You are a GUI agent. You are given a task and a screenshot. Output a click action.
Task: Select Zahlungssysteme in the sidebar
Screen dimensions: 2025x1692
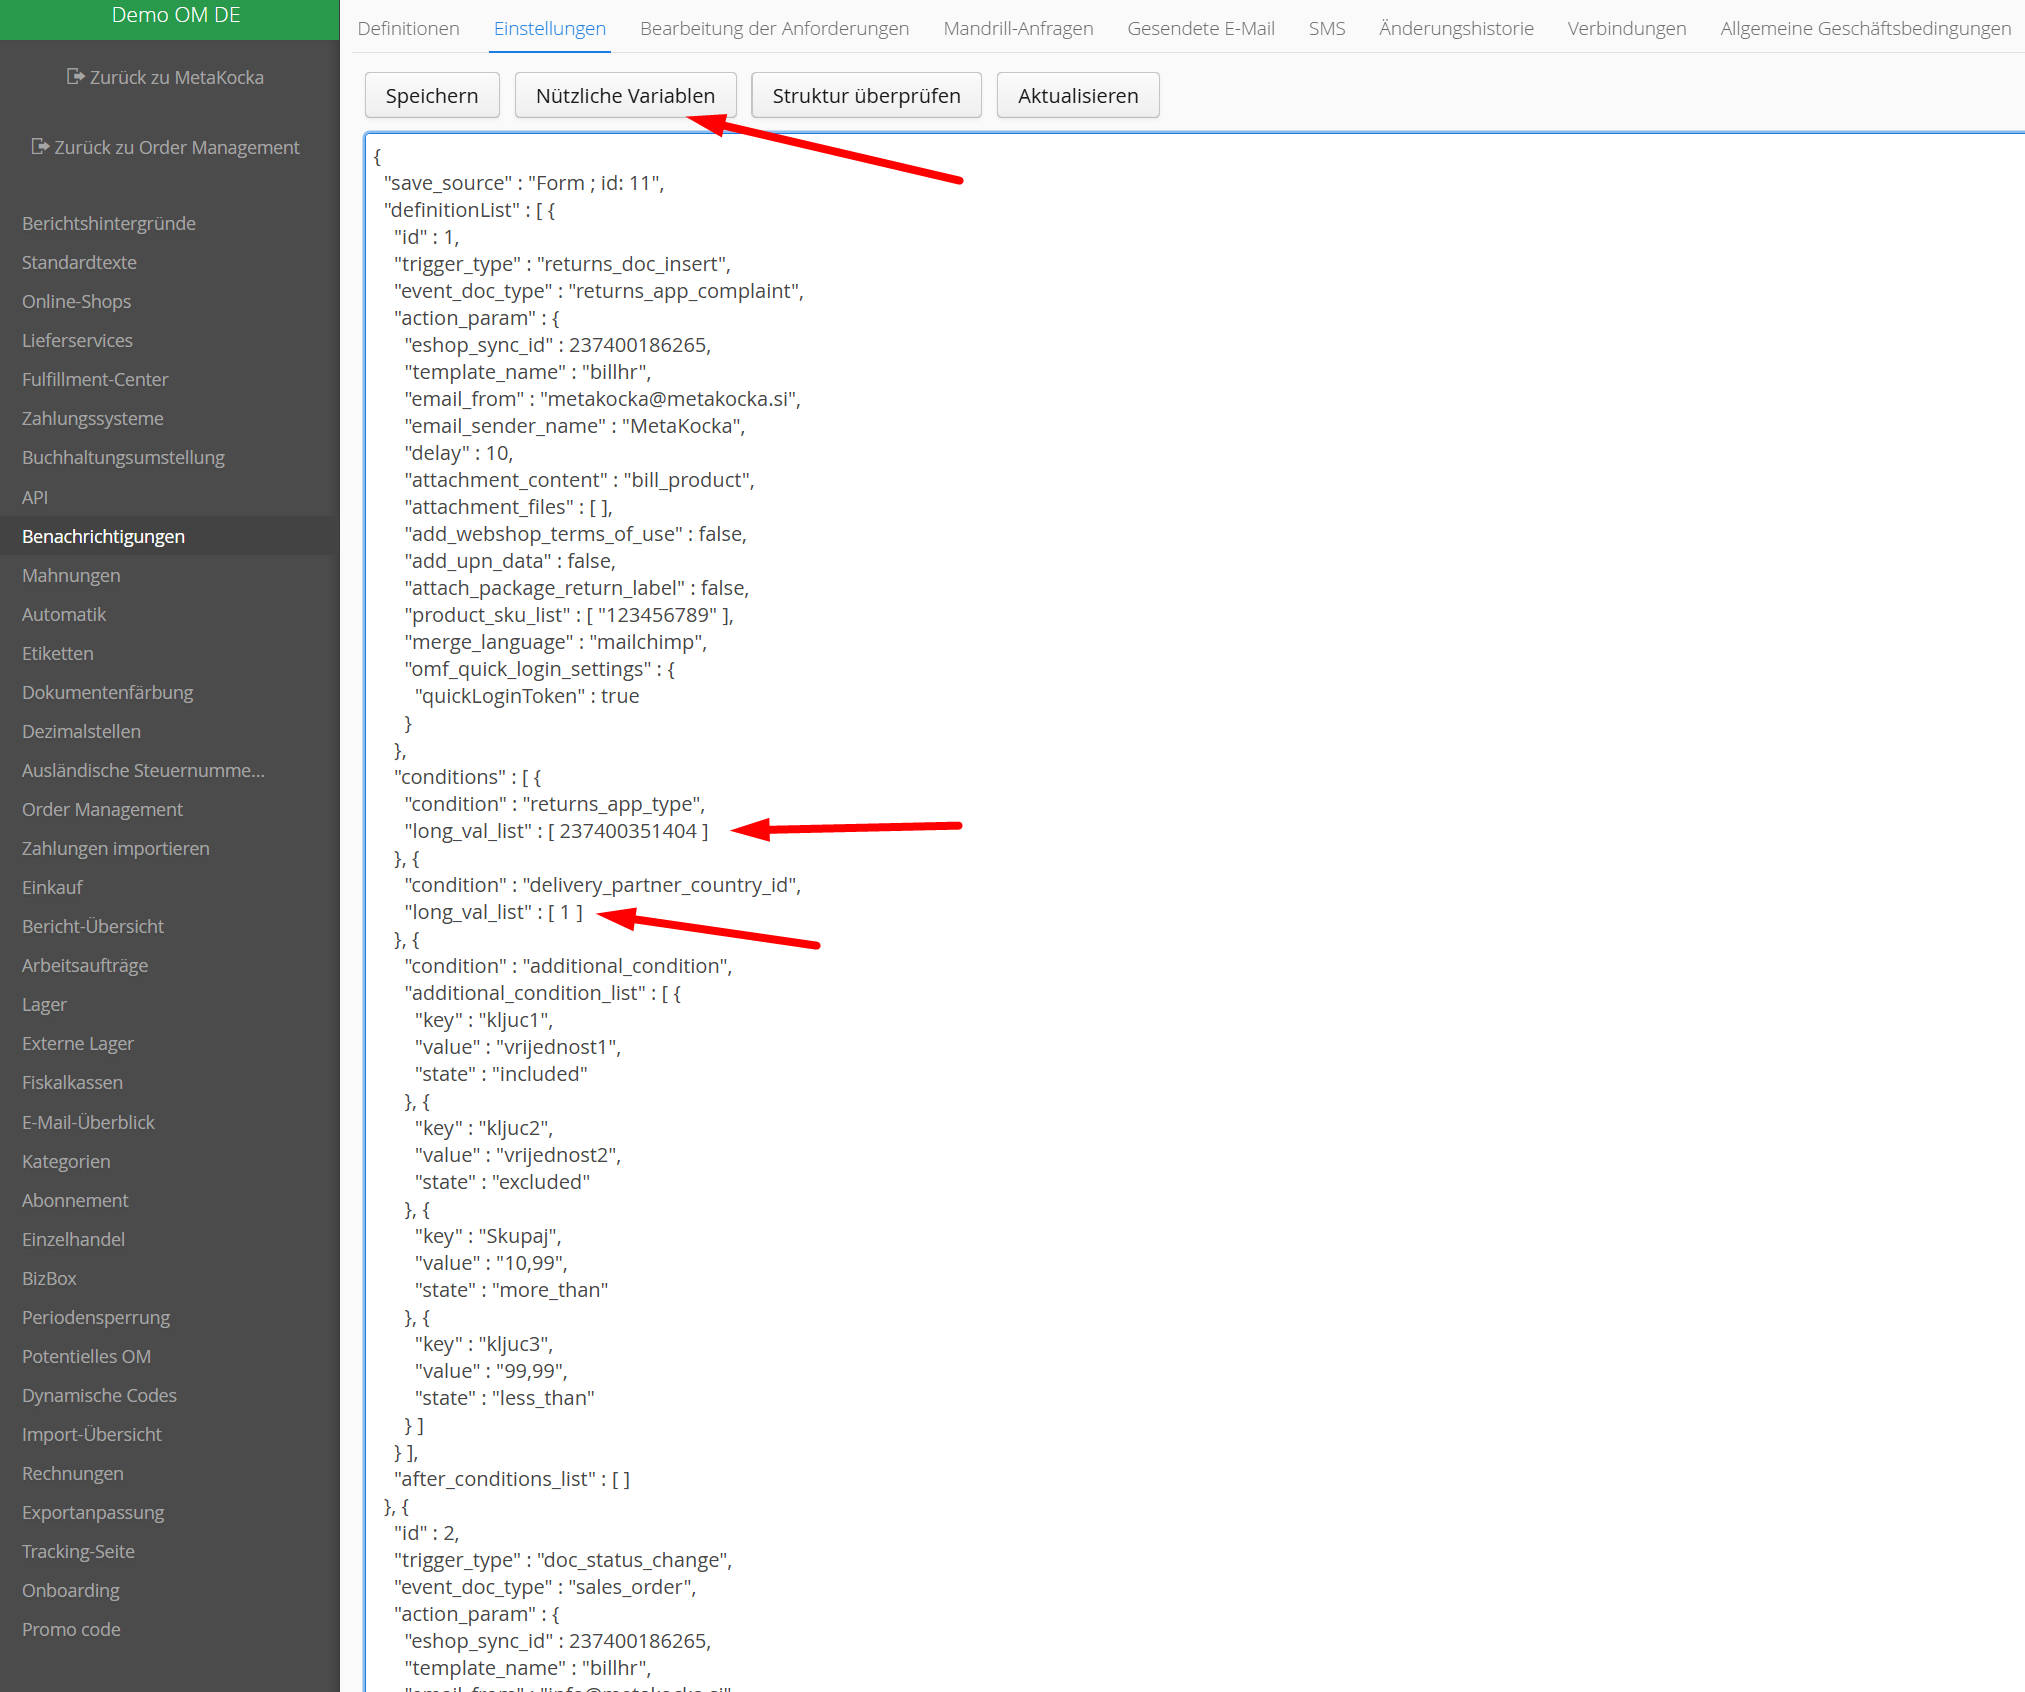93,418
